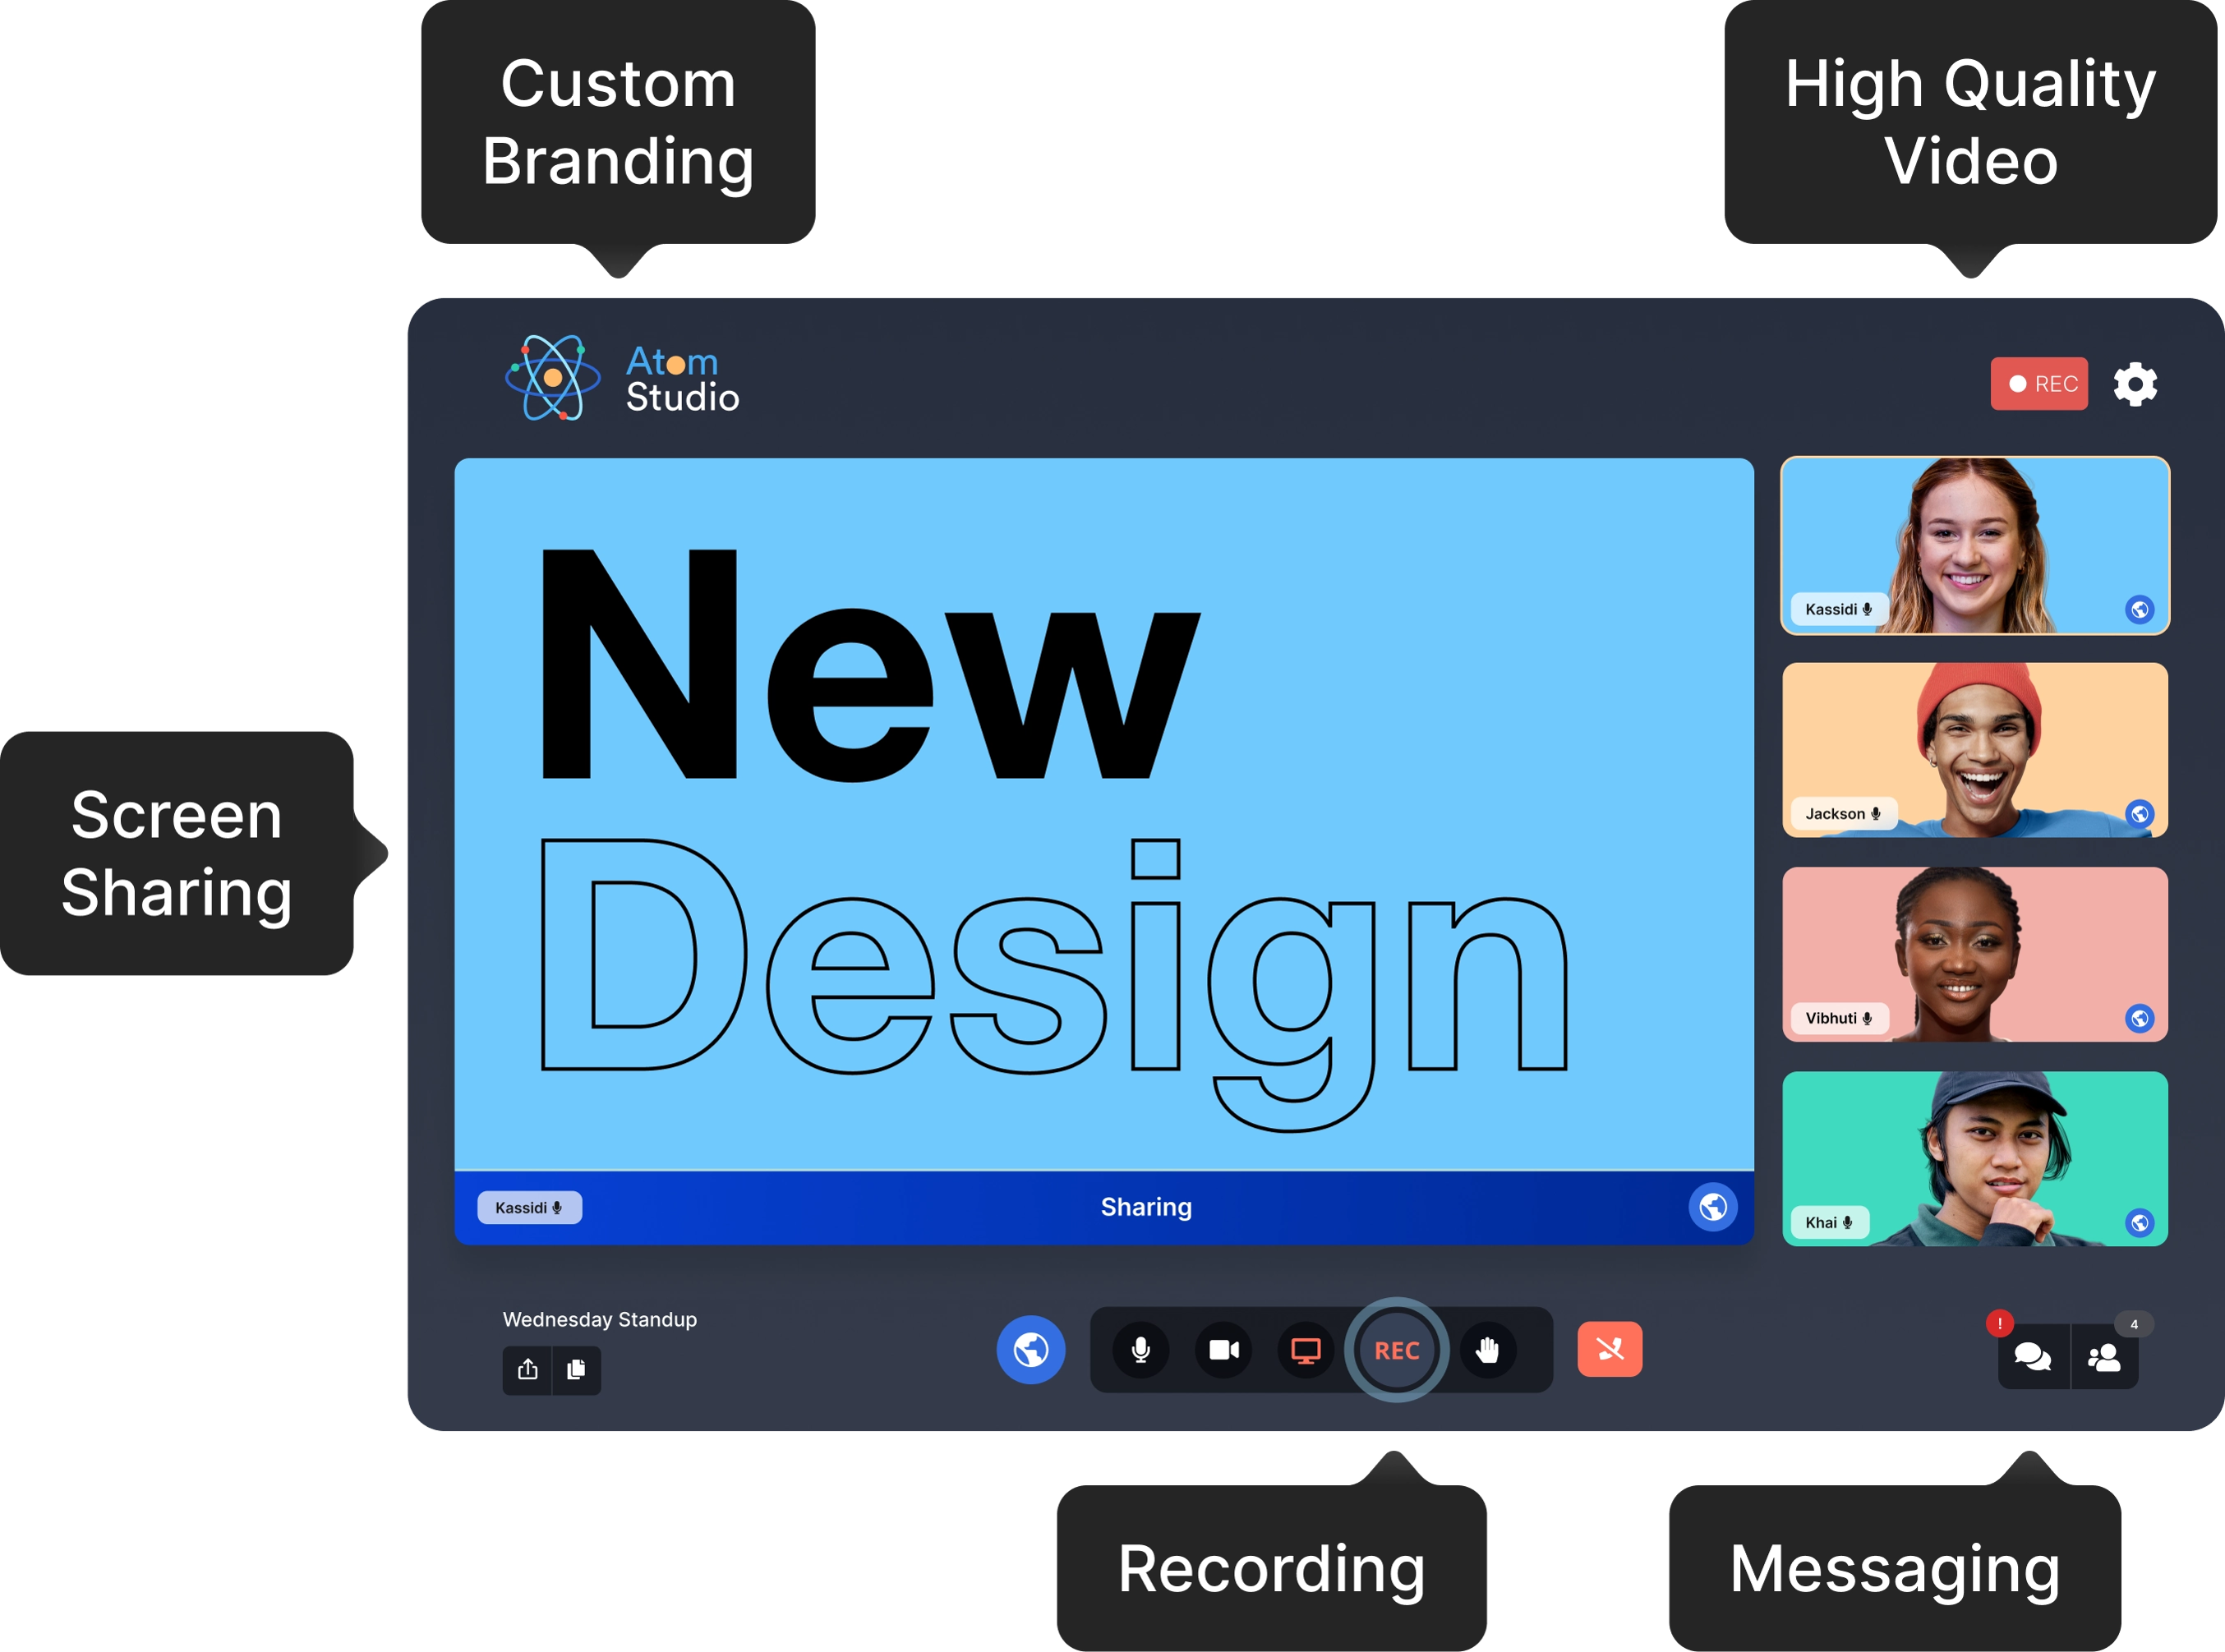Leave call with orange hang-up button
Screen dimensions: 2225x1652
[x=1609, y=1349]
